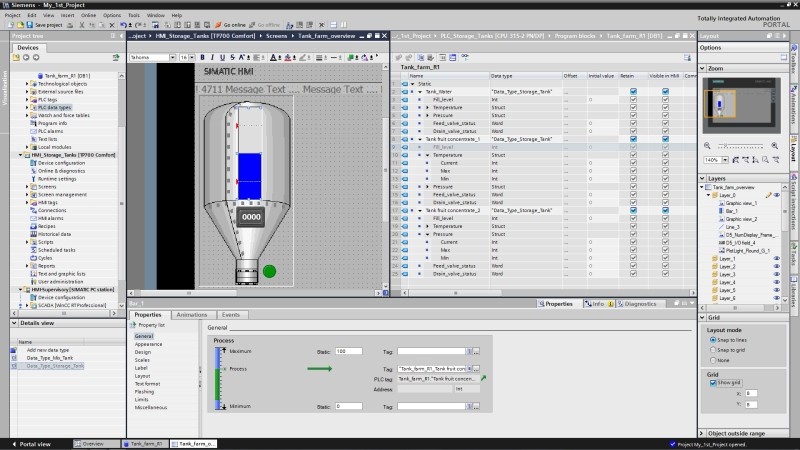Open the Options menu
The image size is (800, 450).
pos(112,15)
